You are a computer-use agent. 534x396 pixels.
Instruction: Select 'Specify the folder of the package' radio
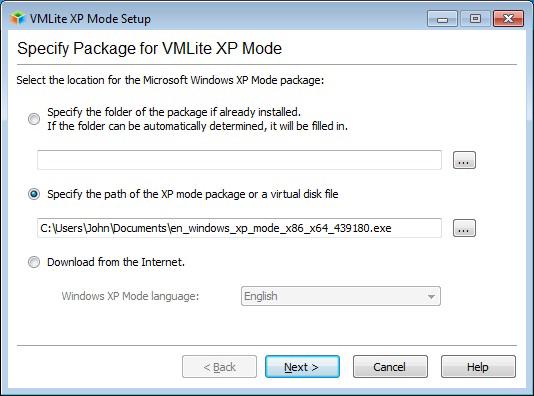click(x=34, y=119)
